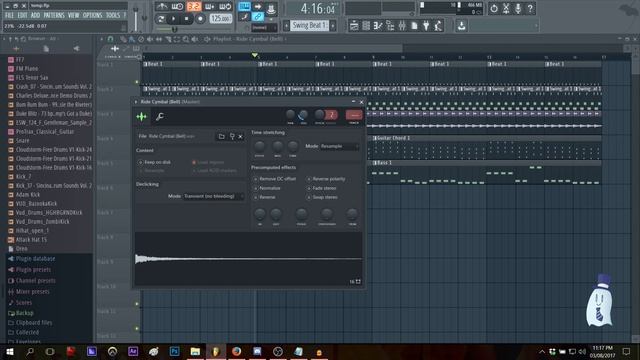Open Windows Start menu
Screen dimensions: 640x360
click(x=10, y=351)
